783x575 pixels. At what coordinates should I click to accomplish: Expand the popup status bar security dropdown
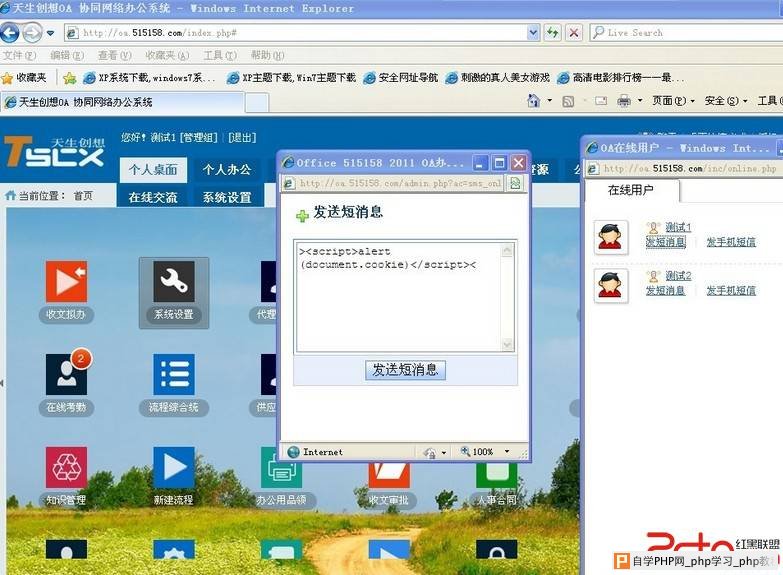(x=443, y=453)
